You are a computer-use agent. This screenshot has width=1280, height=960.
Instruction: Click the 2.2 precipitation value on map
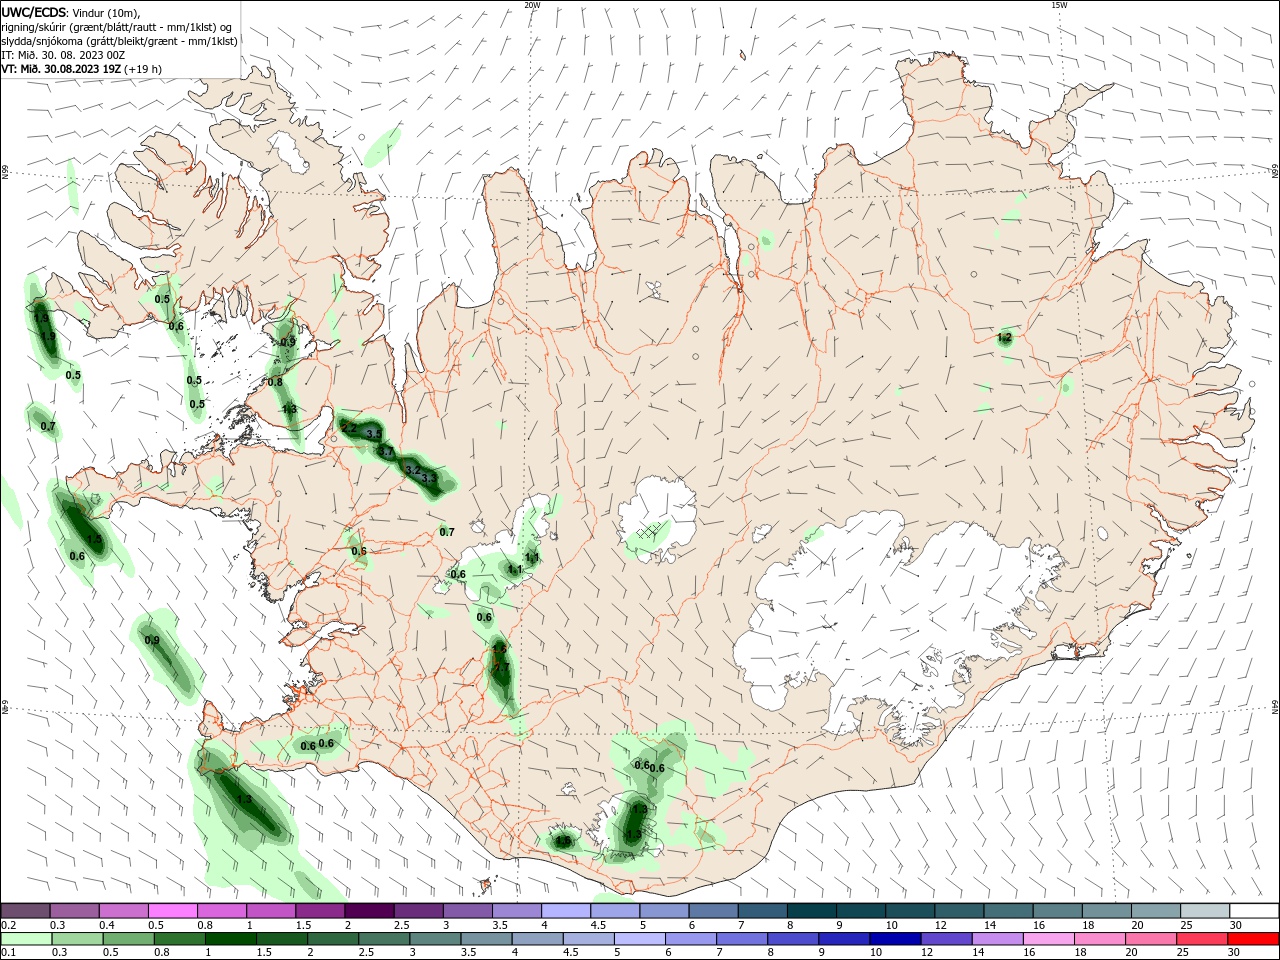[x=349, y=428]
